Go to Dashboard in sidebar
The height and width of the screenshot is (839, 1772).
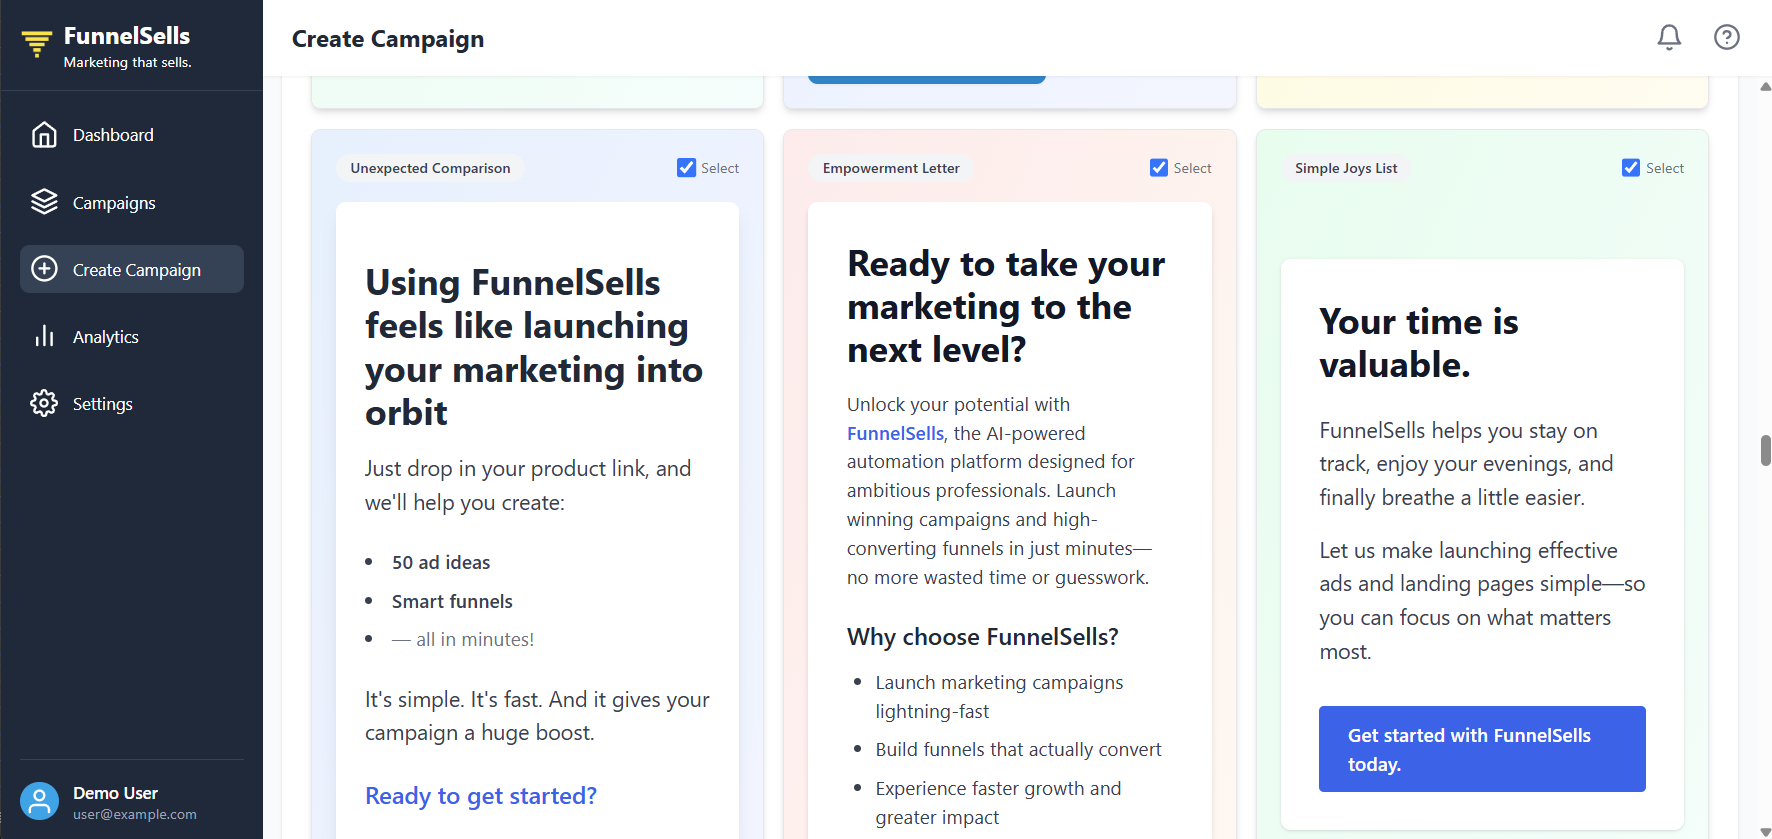tap(132, 135)
